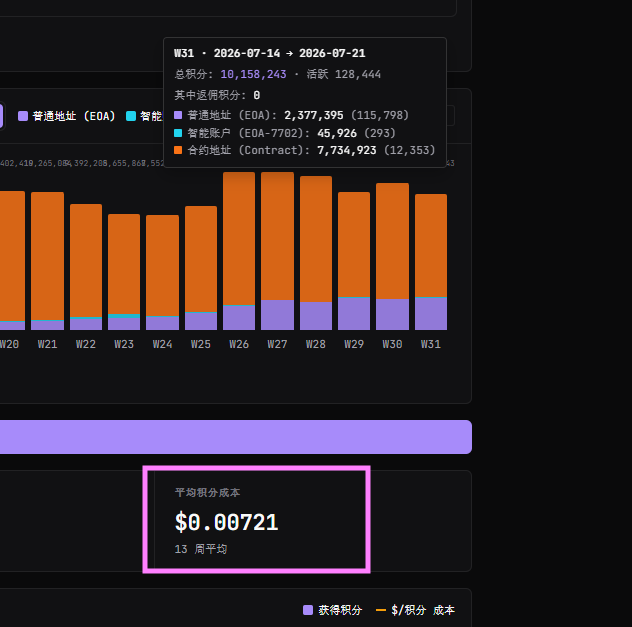Viewport: 632px width, 627px height.
Task: Click the W25 stacked bar
Action: click(x=201, y=268)
